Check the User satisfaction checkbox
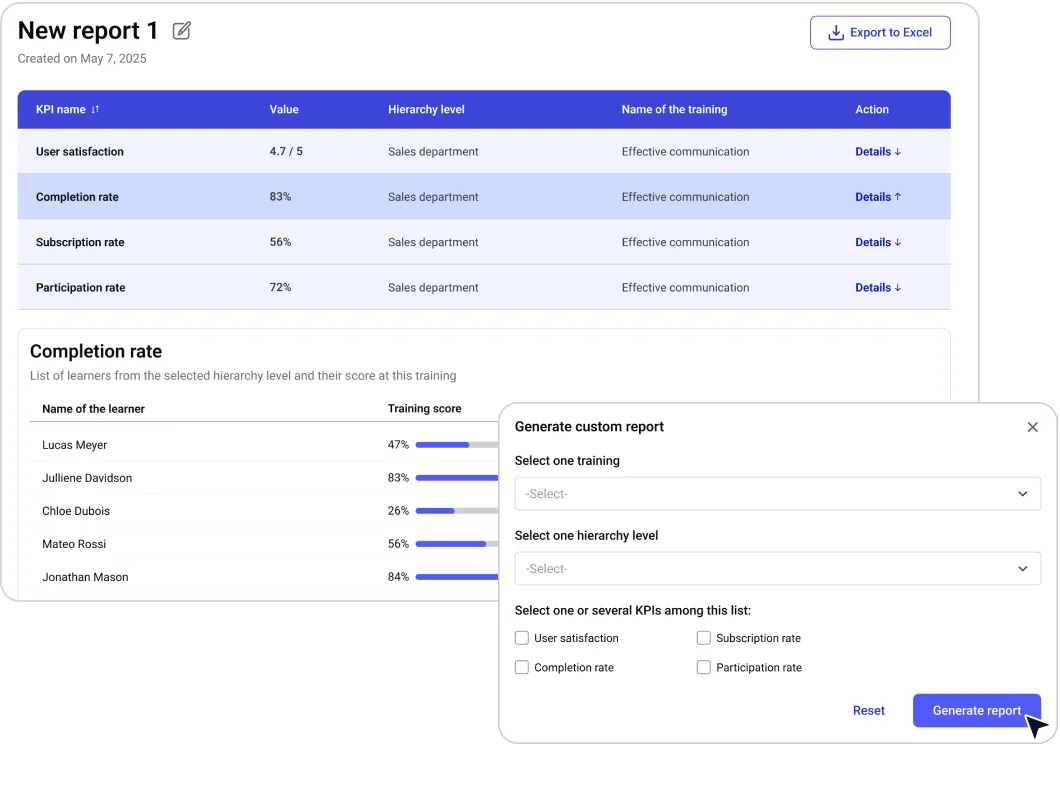1060x801 pixels. (x=522, y=638)
